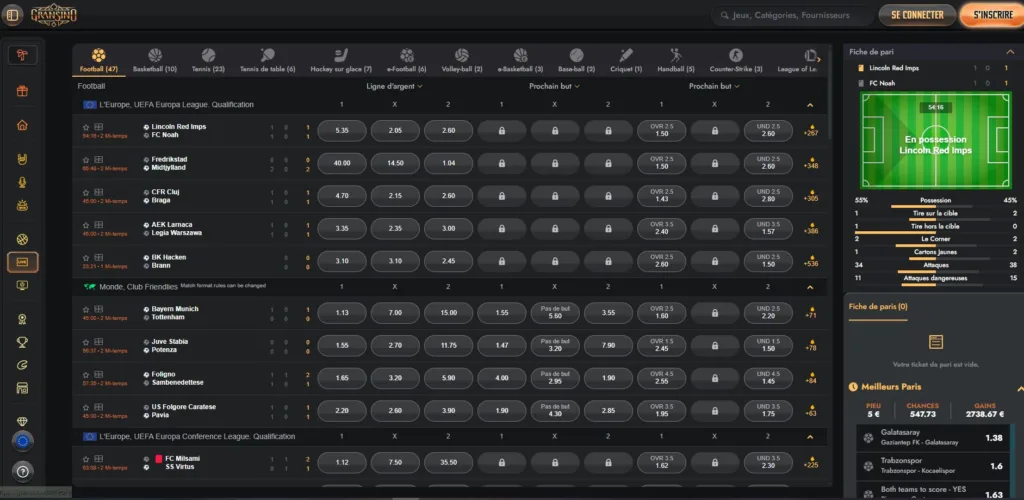Viewport: 1024px width, 500px height.
Task: Click the S'INSCRIRE sign-up button
Action: click(x=993, y=15)
